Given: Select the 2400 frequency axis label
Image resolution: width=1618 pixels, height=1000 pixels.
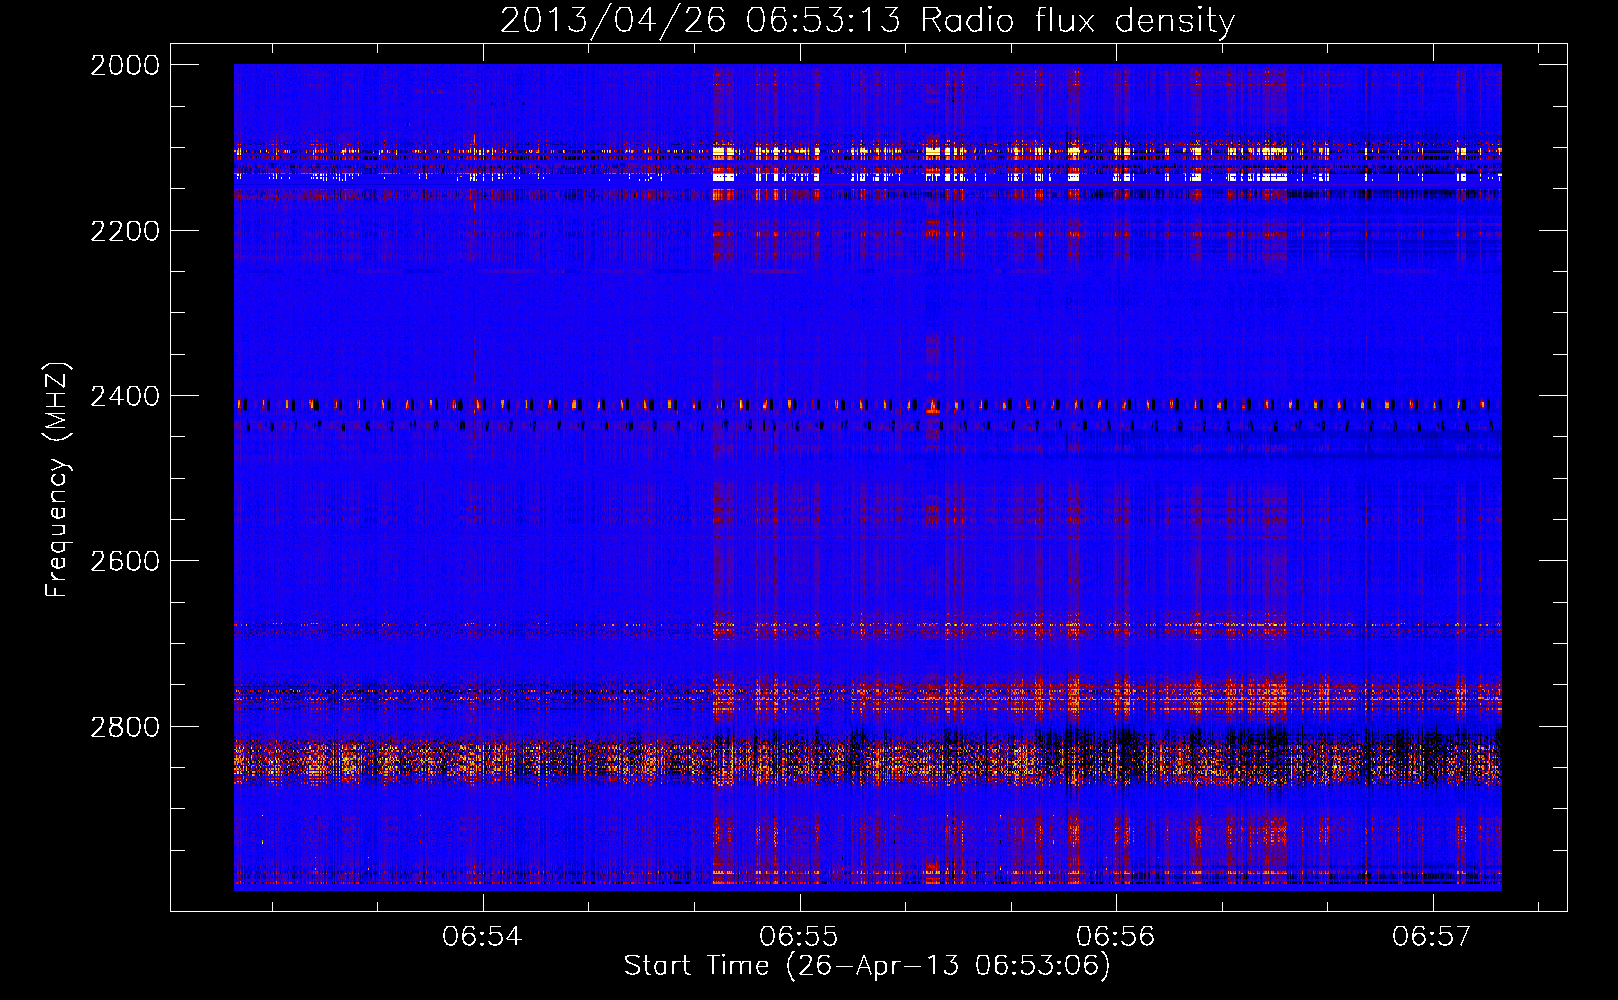Looking at the screenshot, I should [125, 396].
